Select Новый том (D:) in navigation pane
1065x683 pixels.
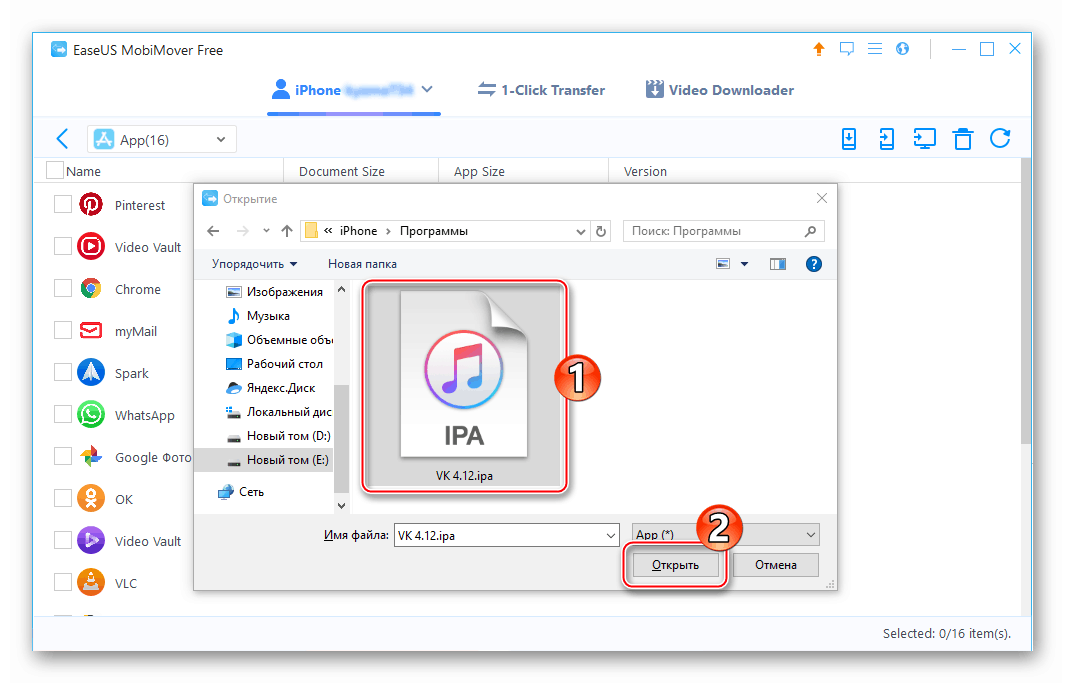click(x=279, y=436)
